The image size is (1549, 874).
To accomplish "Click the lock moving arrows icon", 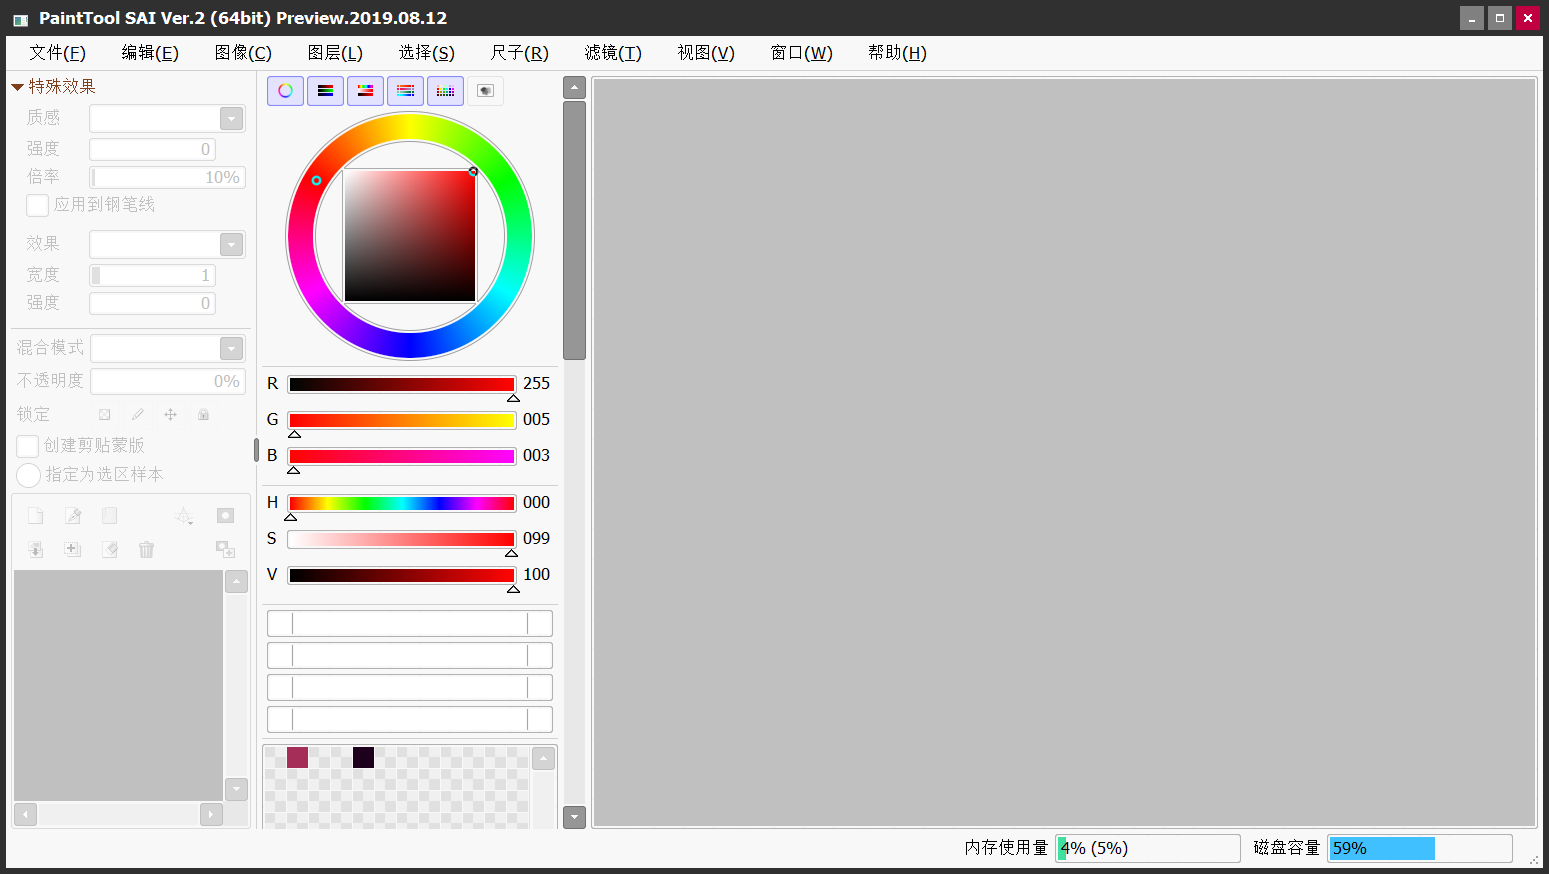I will 170,414.
